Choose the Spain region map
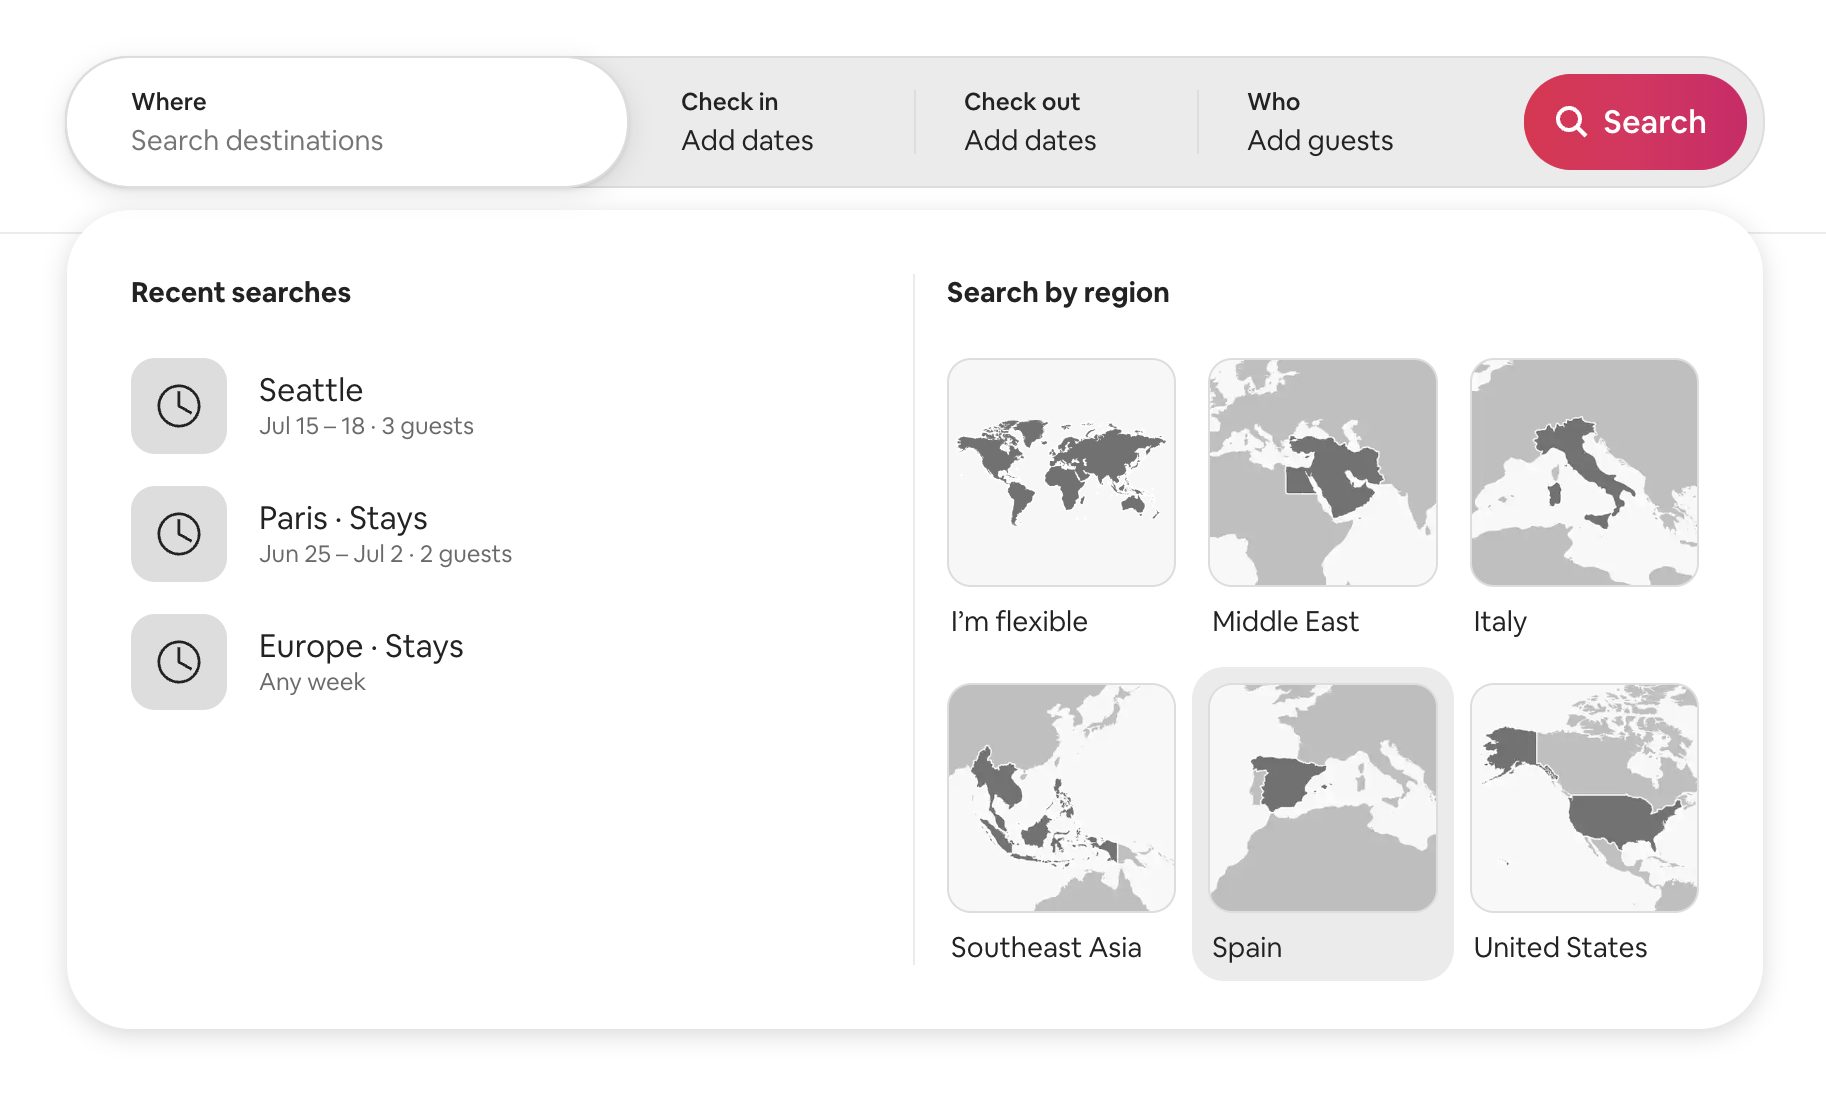 [1323, 798]
